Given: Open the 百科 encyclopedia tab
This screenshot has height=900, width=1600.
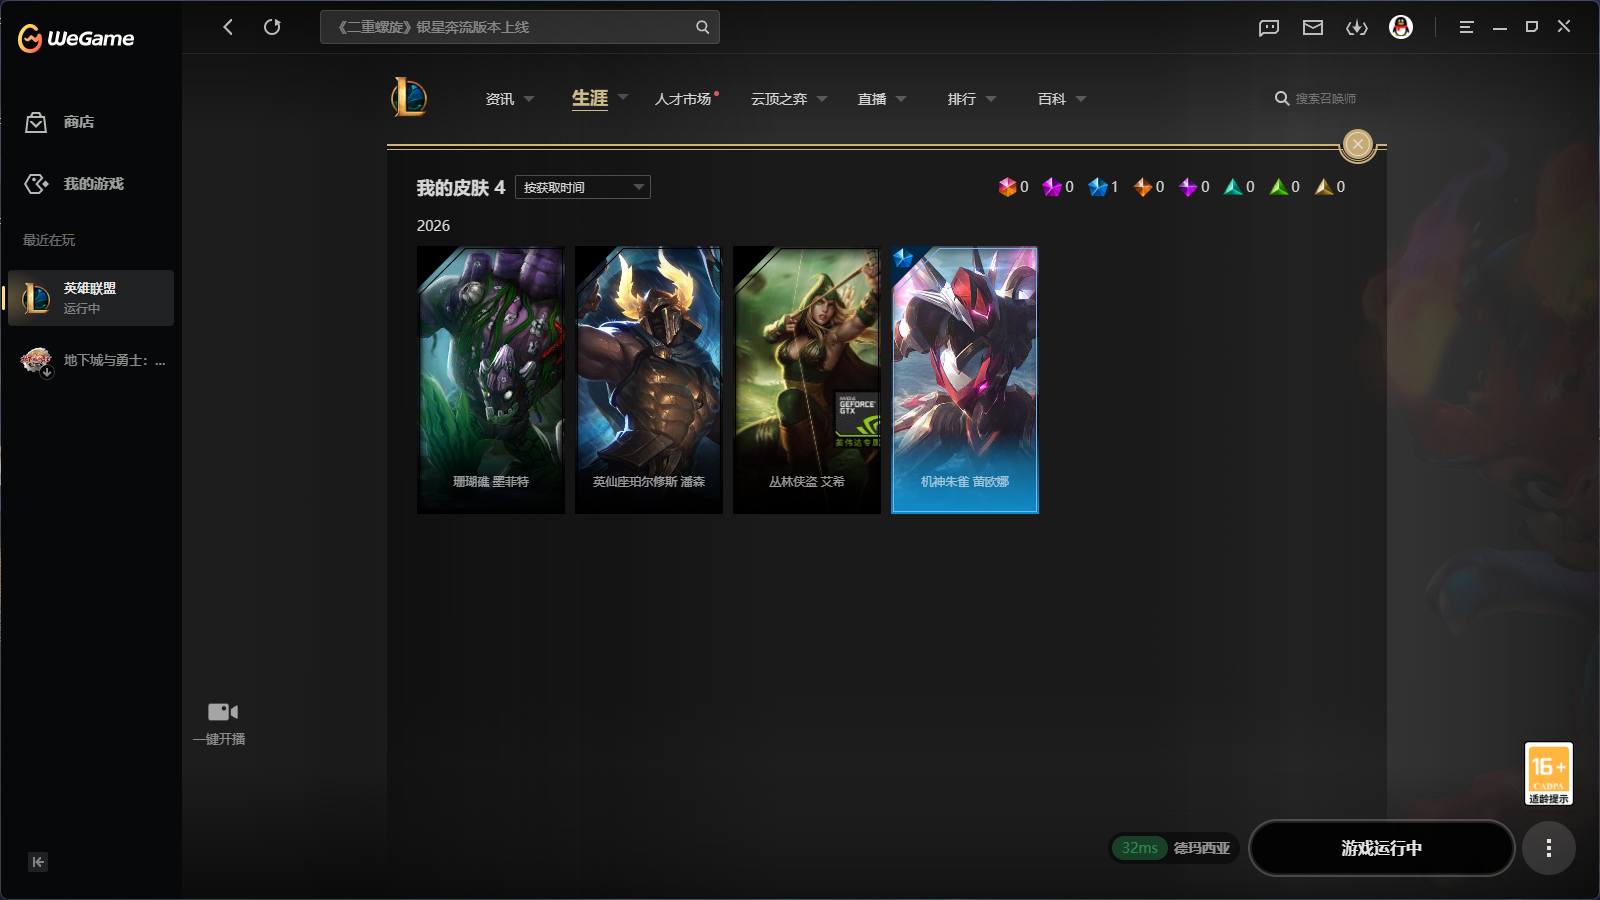Looking at the screenshot, I should click(1052, 99).
